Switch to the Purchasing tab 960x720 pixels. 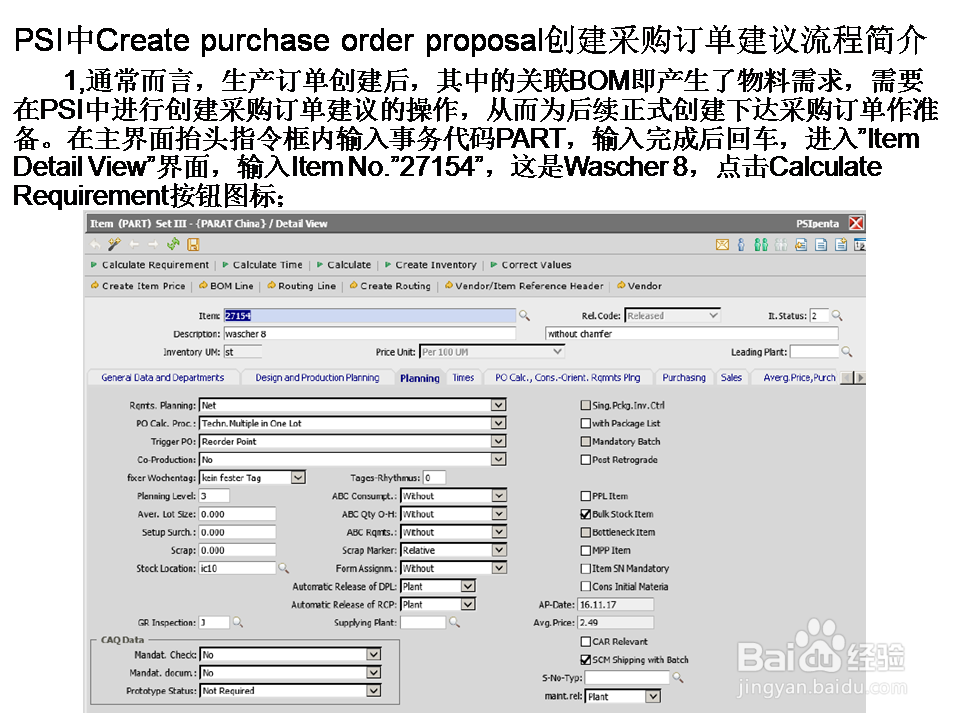point(683,377)
